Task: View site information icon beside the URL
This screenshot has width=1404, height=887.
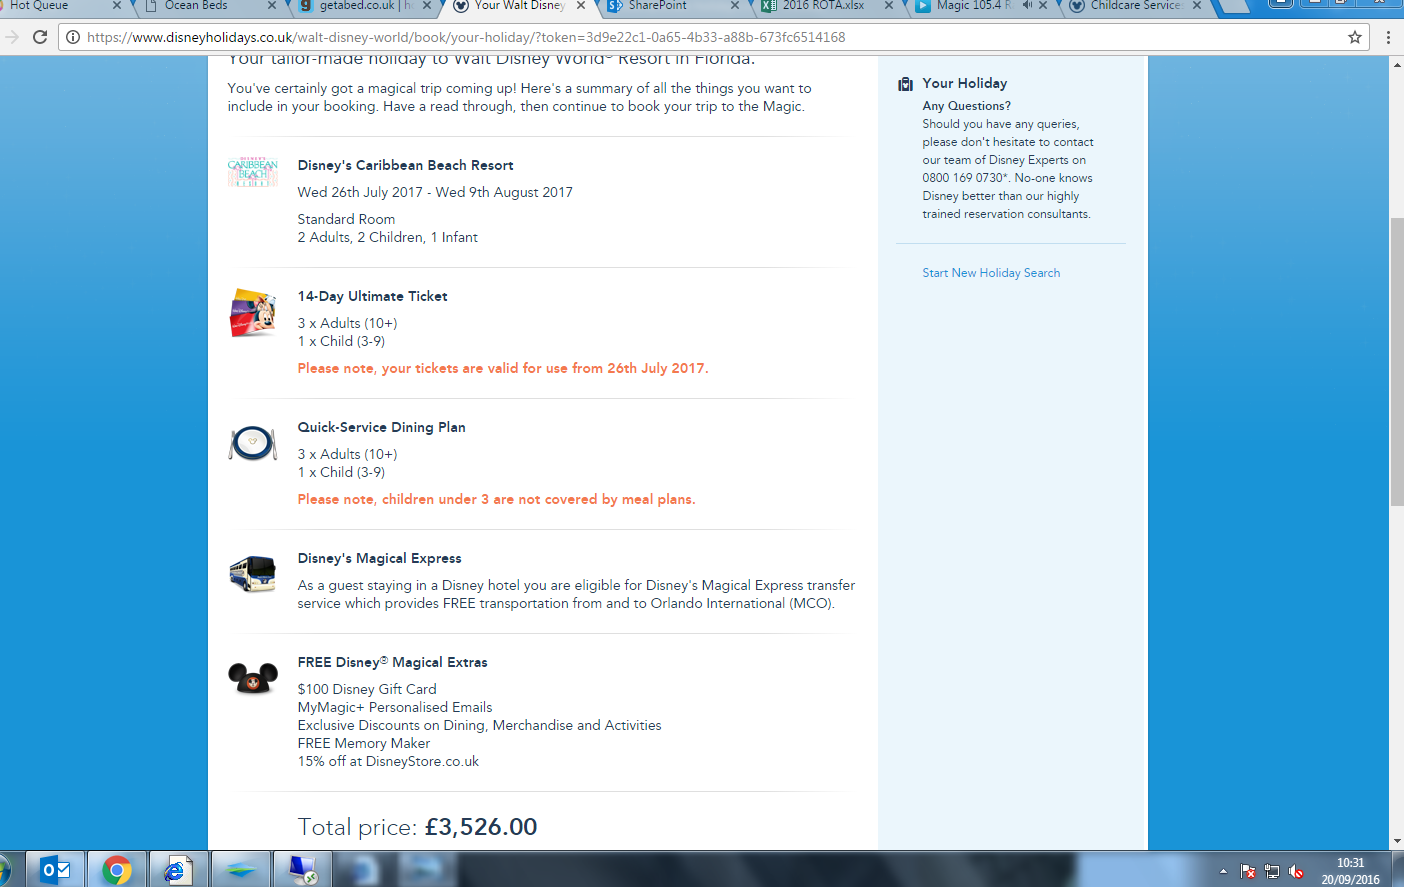Action: 73,37
